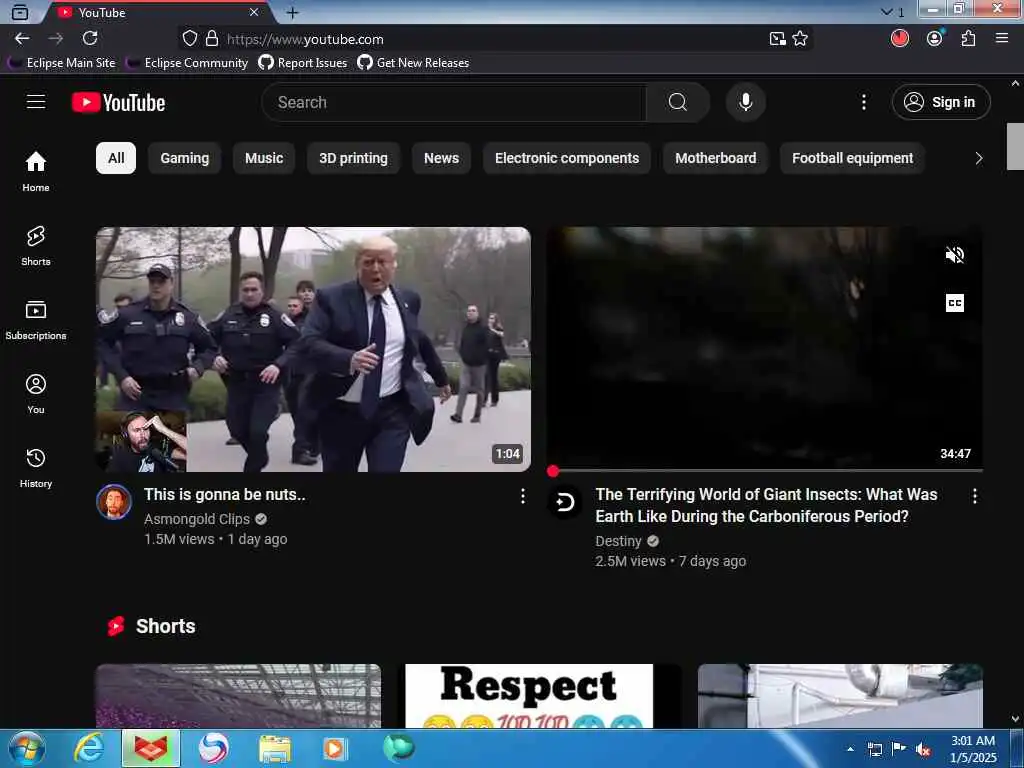1024x768 pixels.
Task: Open a new browser tab
Action: click(x=293, y=12)
